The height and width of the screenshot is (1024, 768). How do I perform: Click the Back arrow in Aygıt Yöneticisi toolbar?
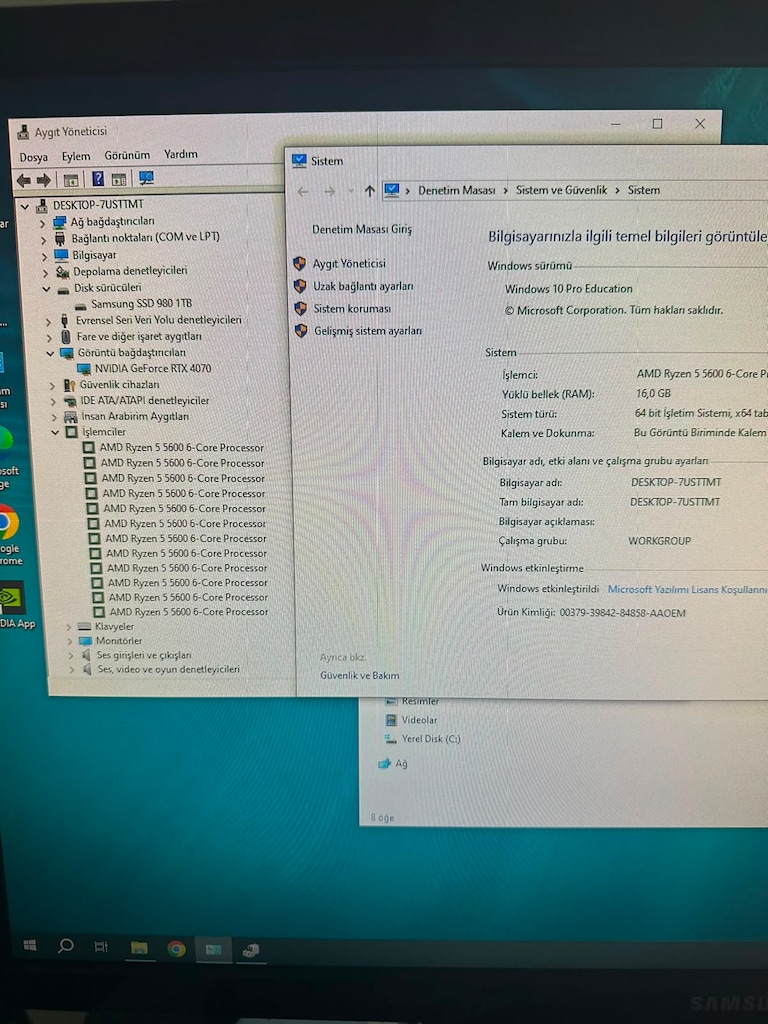pos(24,180)
